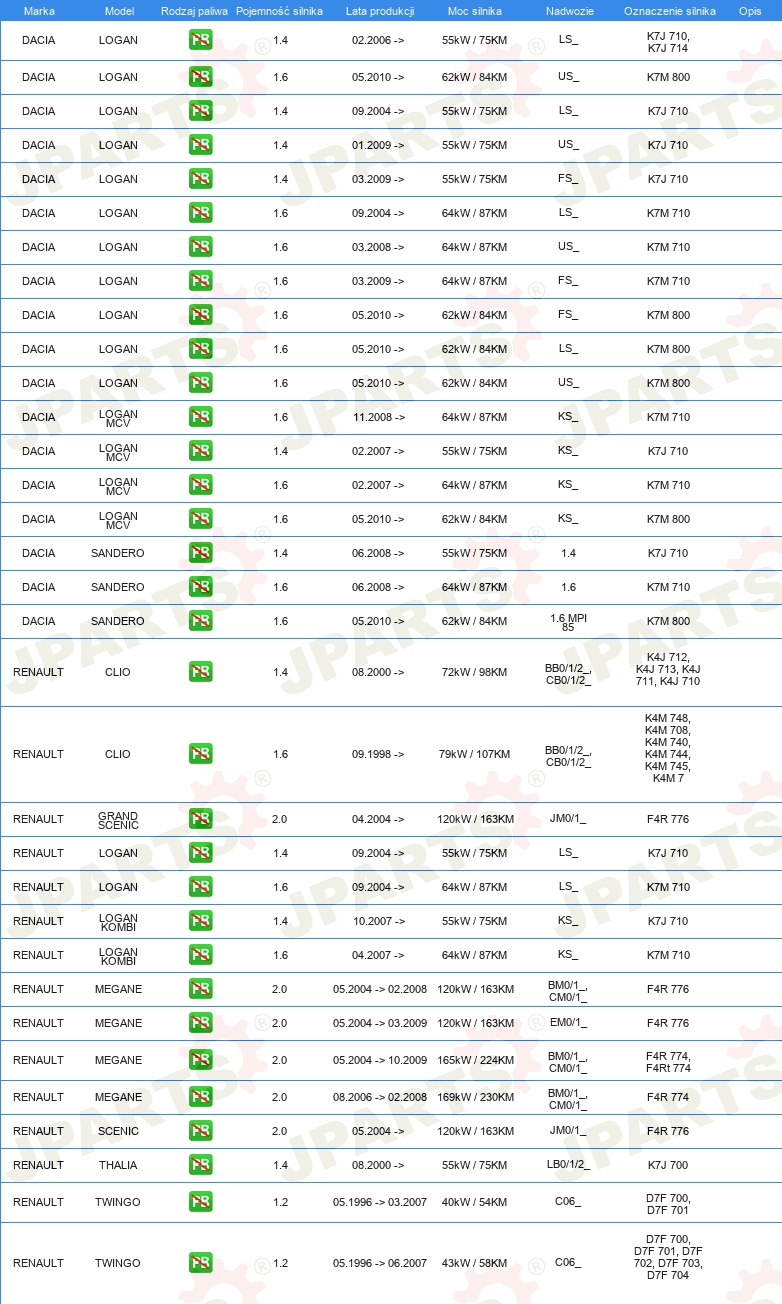Select fuel icon for Dacia Logan 1.4 03.2009
782x1304 pixels.
pyautogui.click(x=200, y=179)
